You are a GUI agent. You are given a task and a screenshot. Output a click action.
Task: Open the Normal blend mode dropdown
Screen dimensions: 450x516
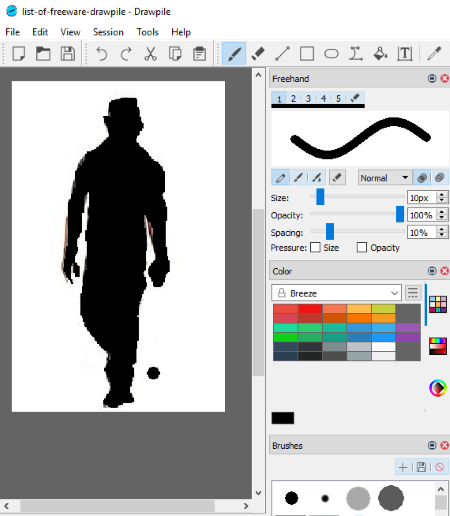click(385, 178)
